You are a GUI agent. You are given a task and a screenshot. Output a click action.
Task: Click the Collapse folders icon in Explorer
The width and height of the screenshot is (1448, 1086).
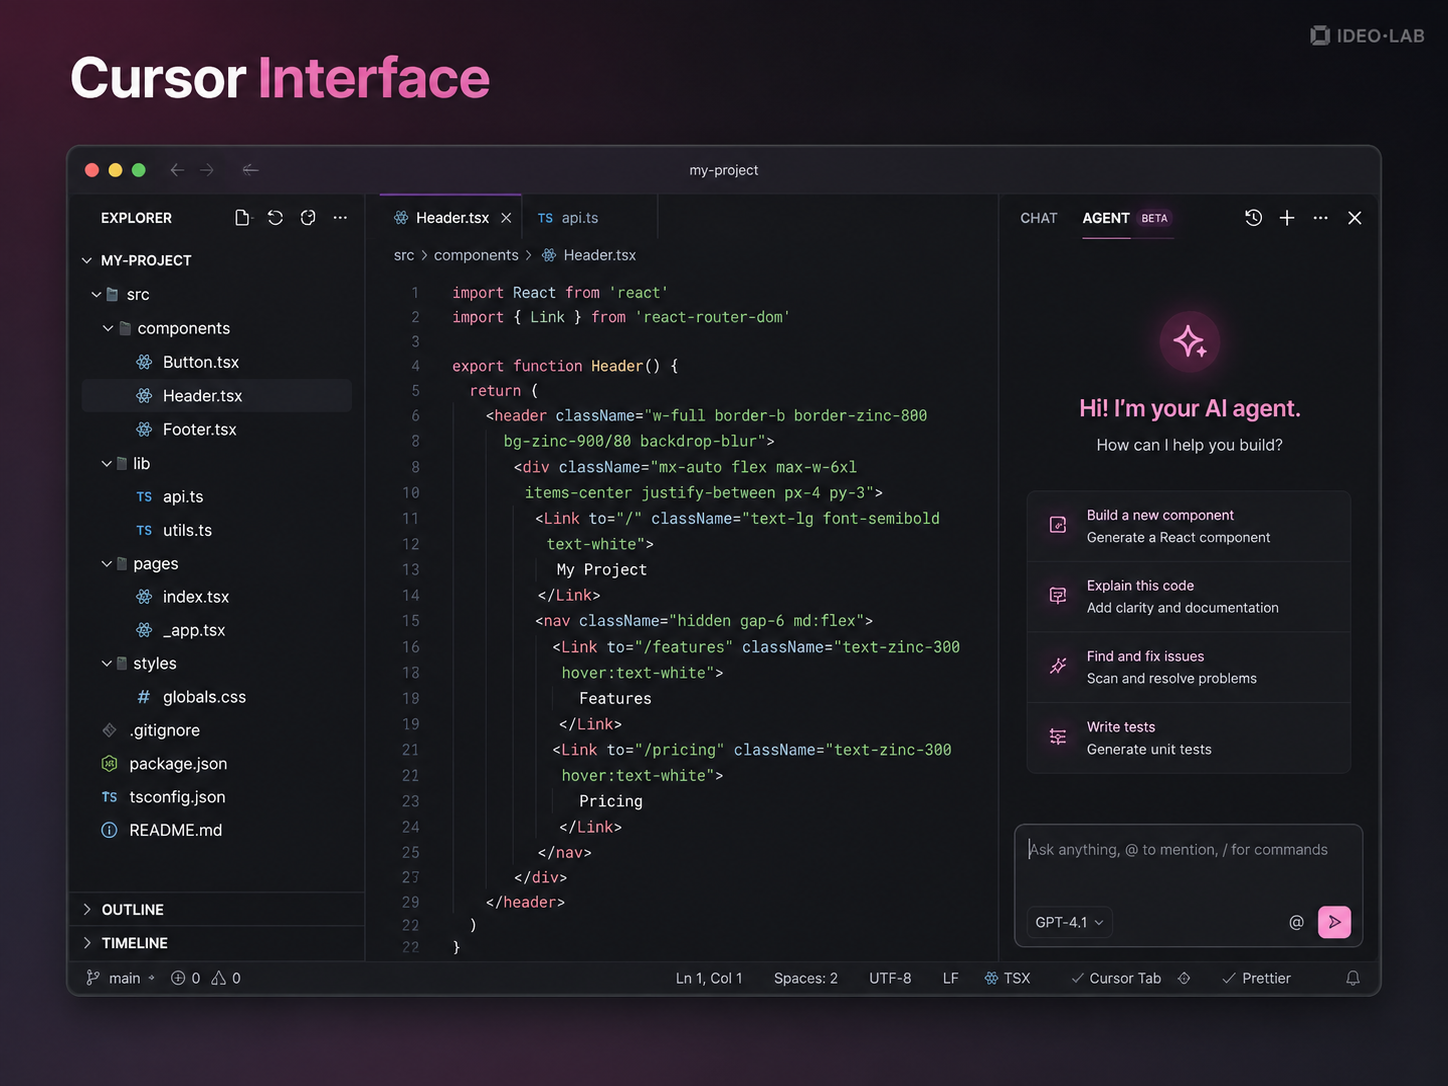click(308, 217)
